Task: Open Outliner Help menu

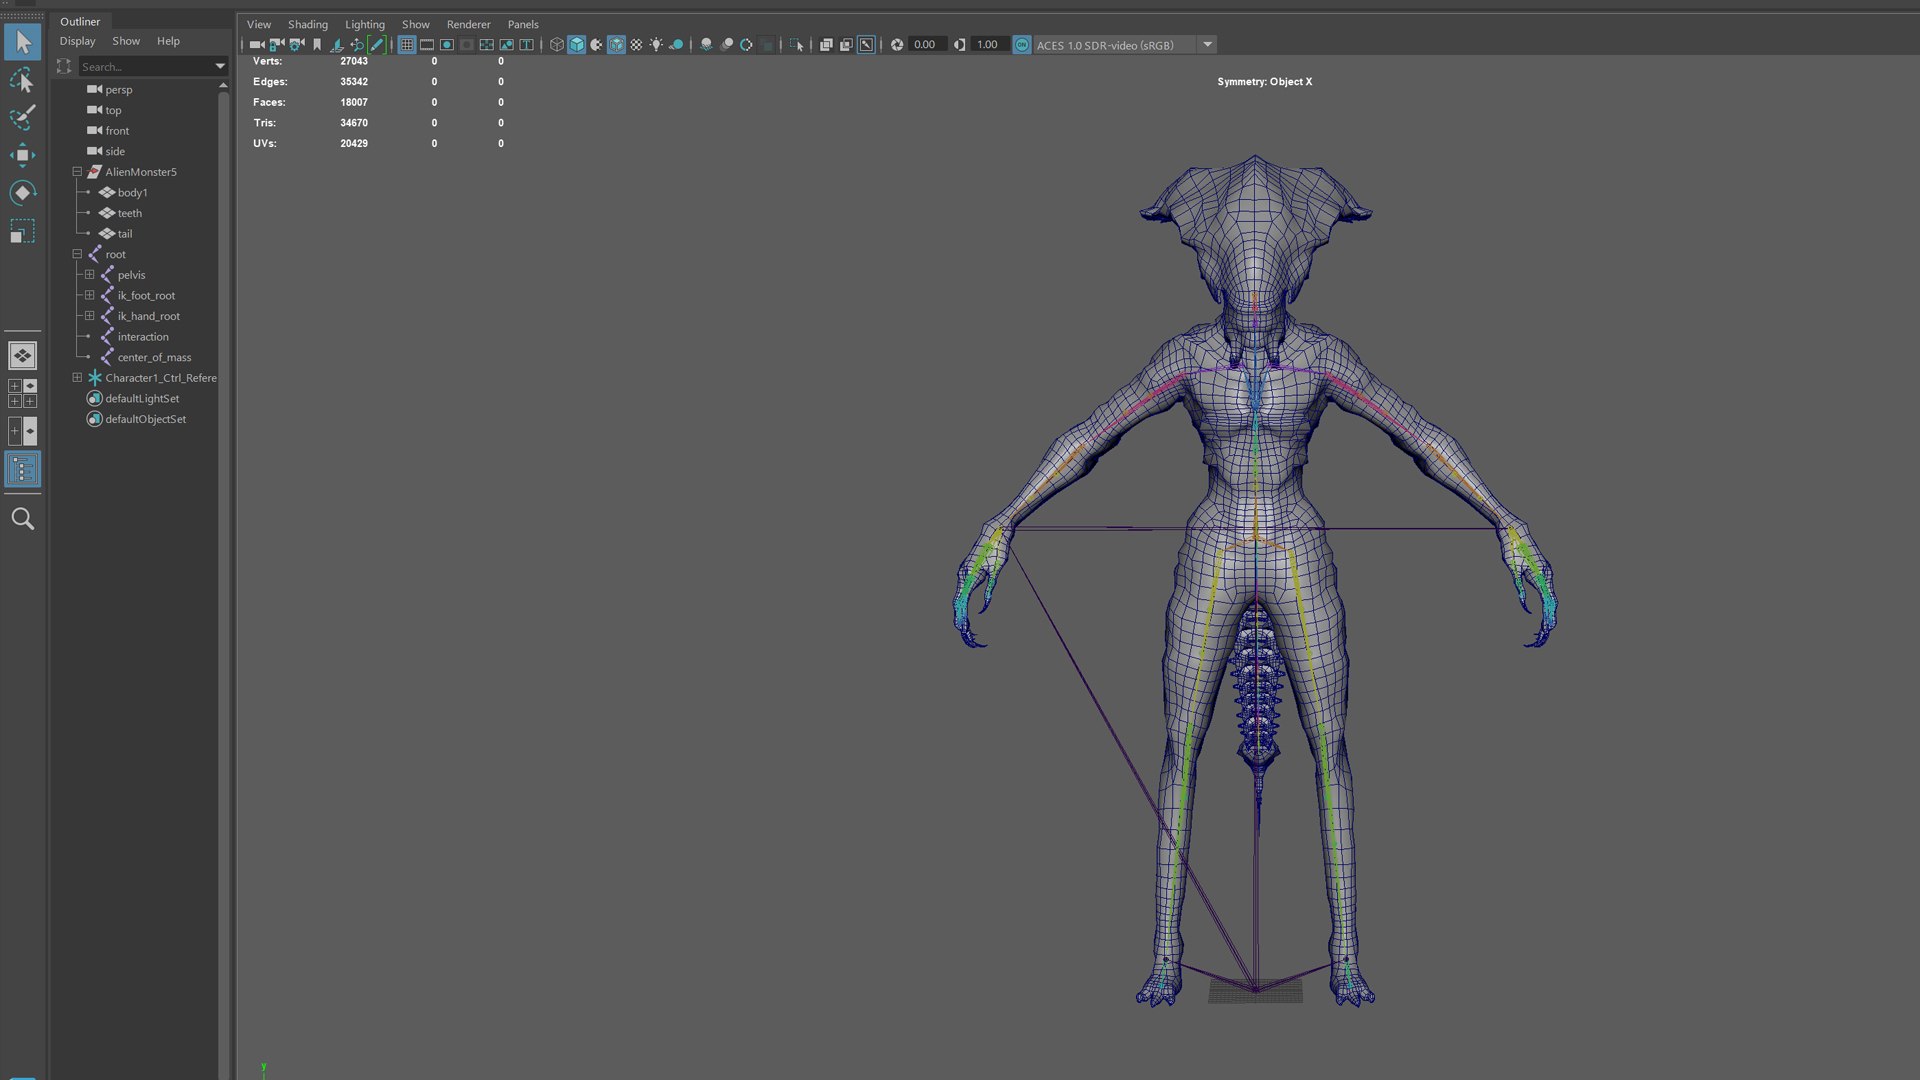Action: (168, 41)
